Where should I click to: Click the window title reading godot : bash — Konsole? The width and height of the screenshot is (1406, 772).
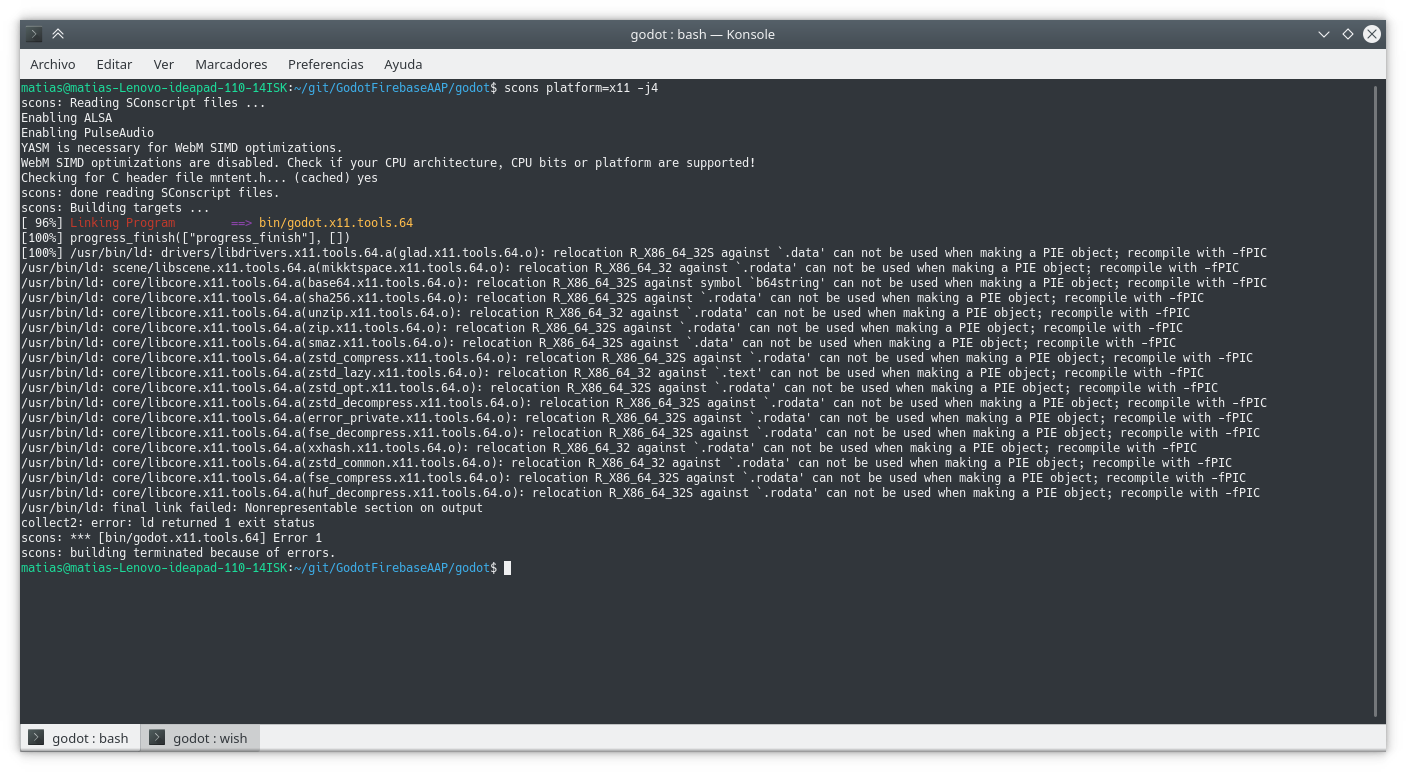pyautogui.click(x=703, y=34)
